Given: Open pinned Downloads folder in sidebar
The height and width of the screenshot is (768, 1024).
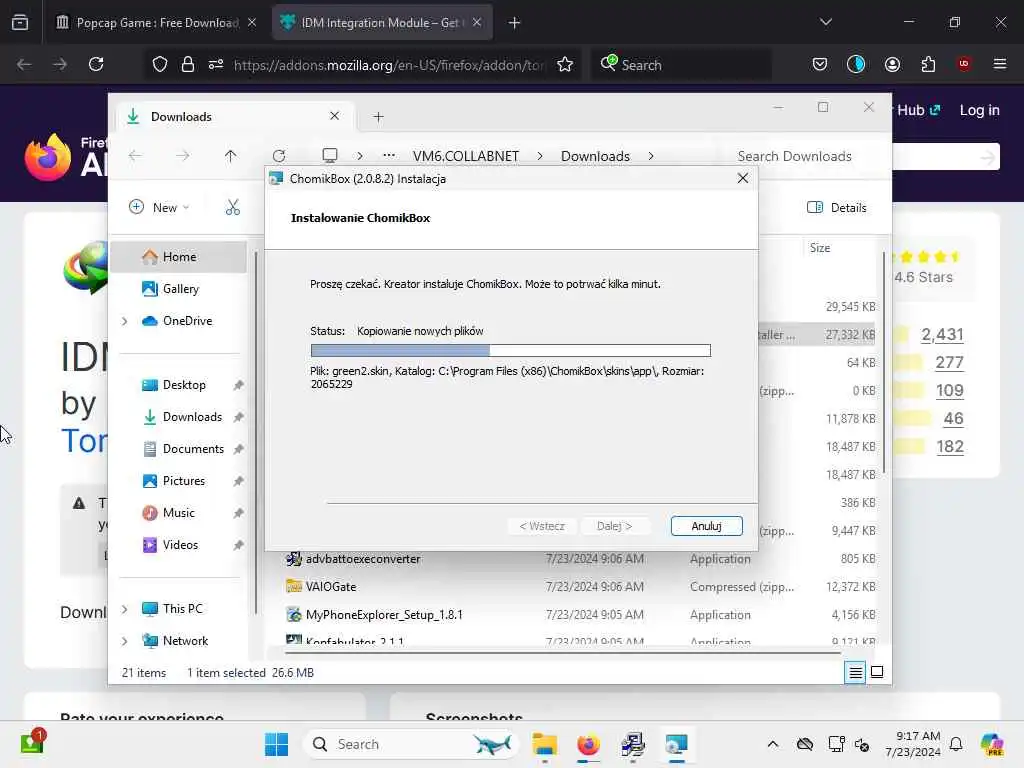Looking at the screenshot, I should click(x=192, y=417).
